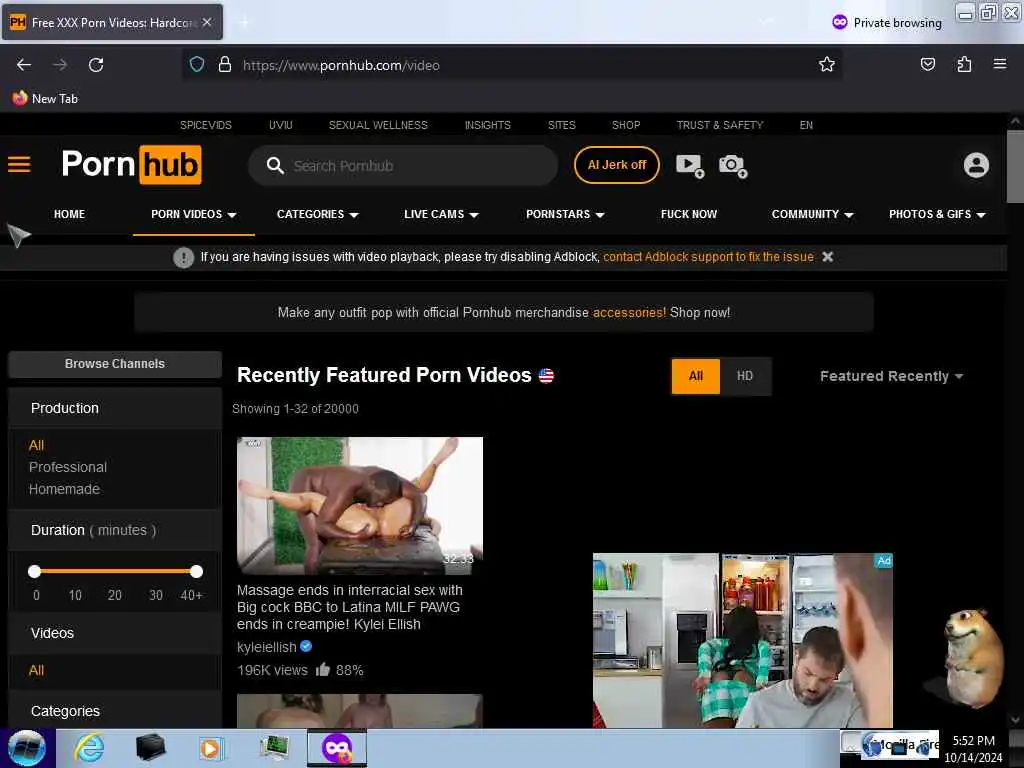
Task: Launch Internet Explorer from the taskbar
Action: tap(89, 748)
